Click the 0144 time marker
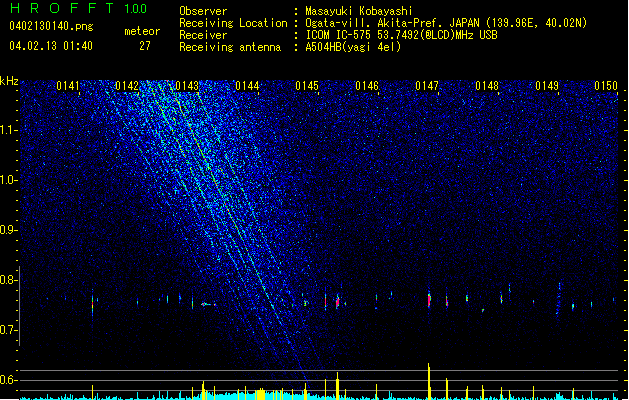 click(x=247, y=86)
